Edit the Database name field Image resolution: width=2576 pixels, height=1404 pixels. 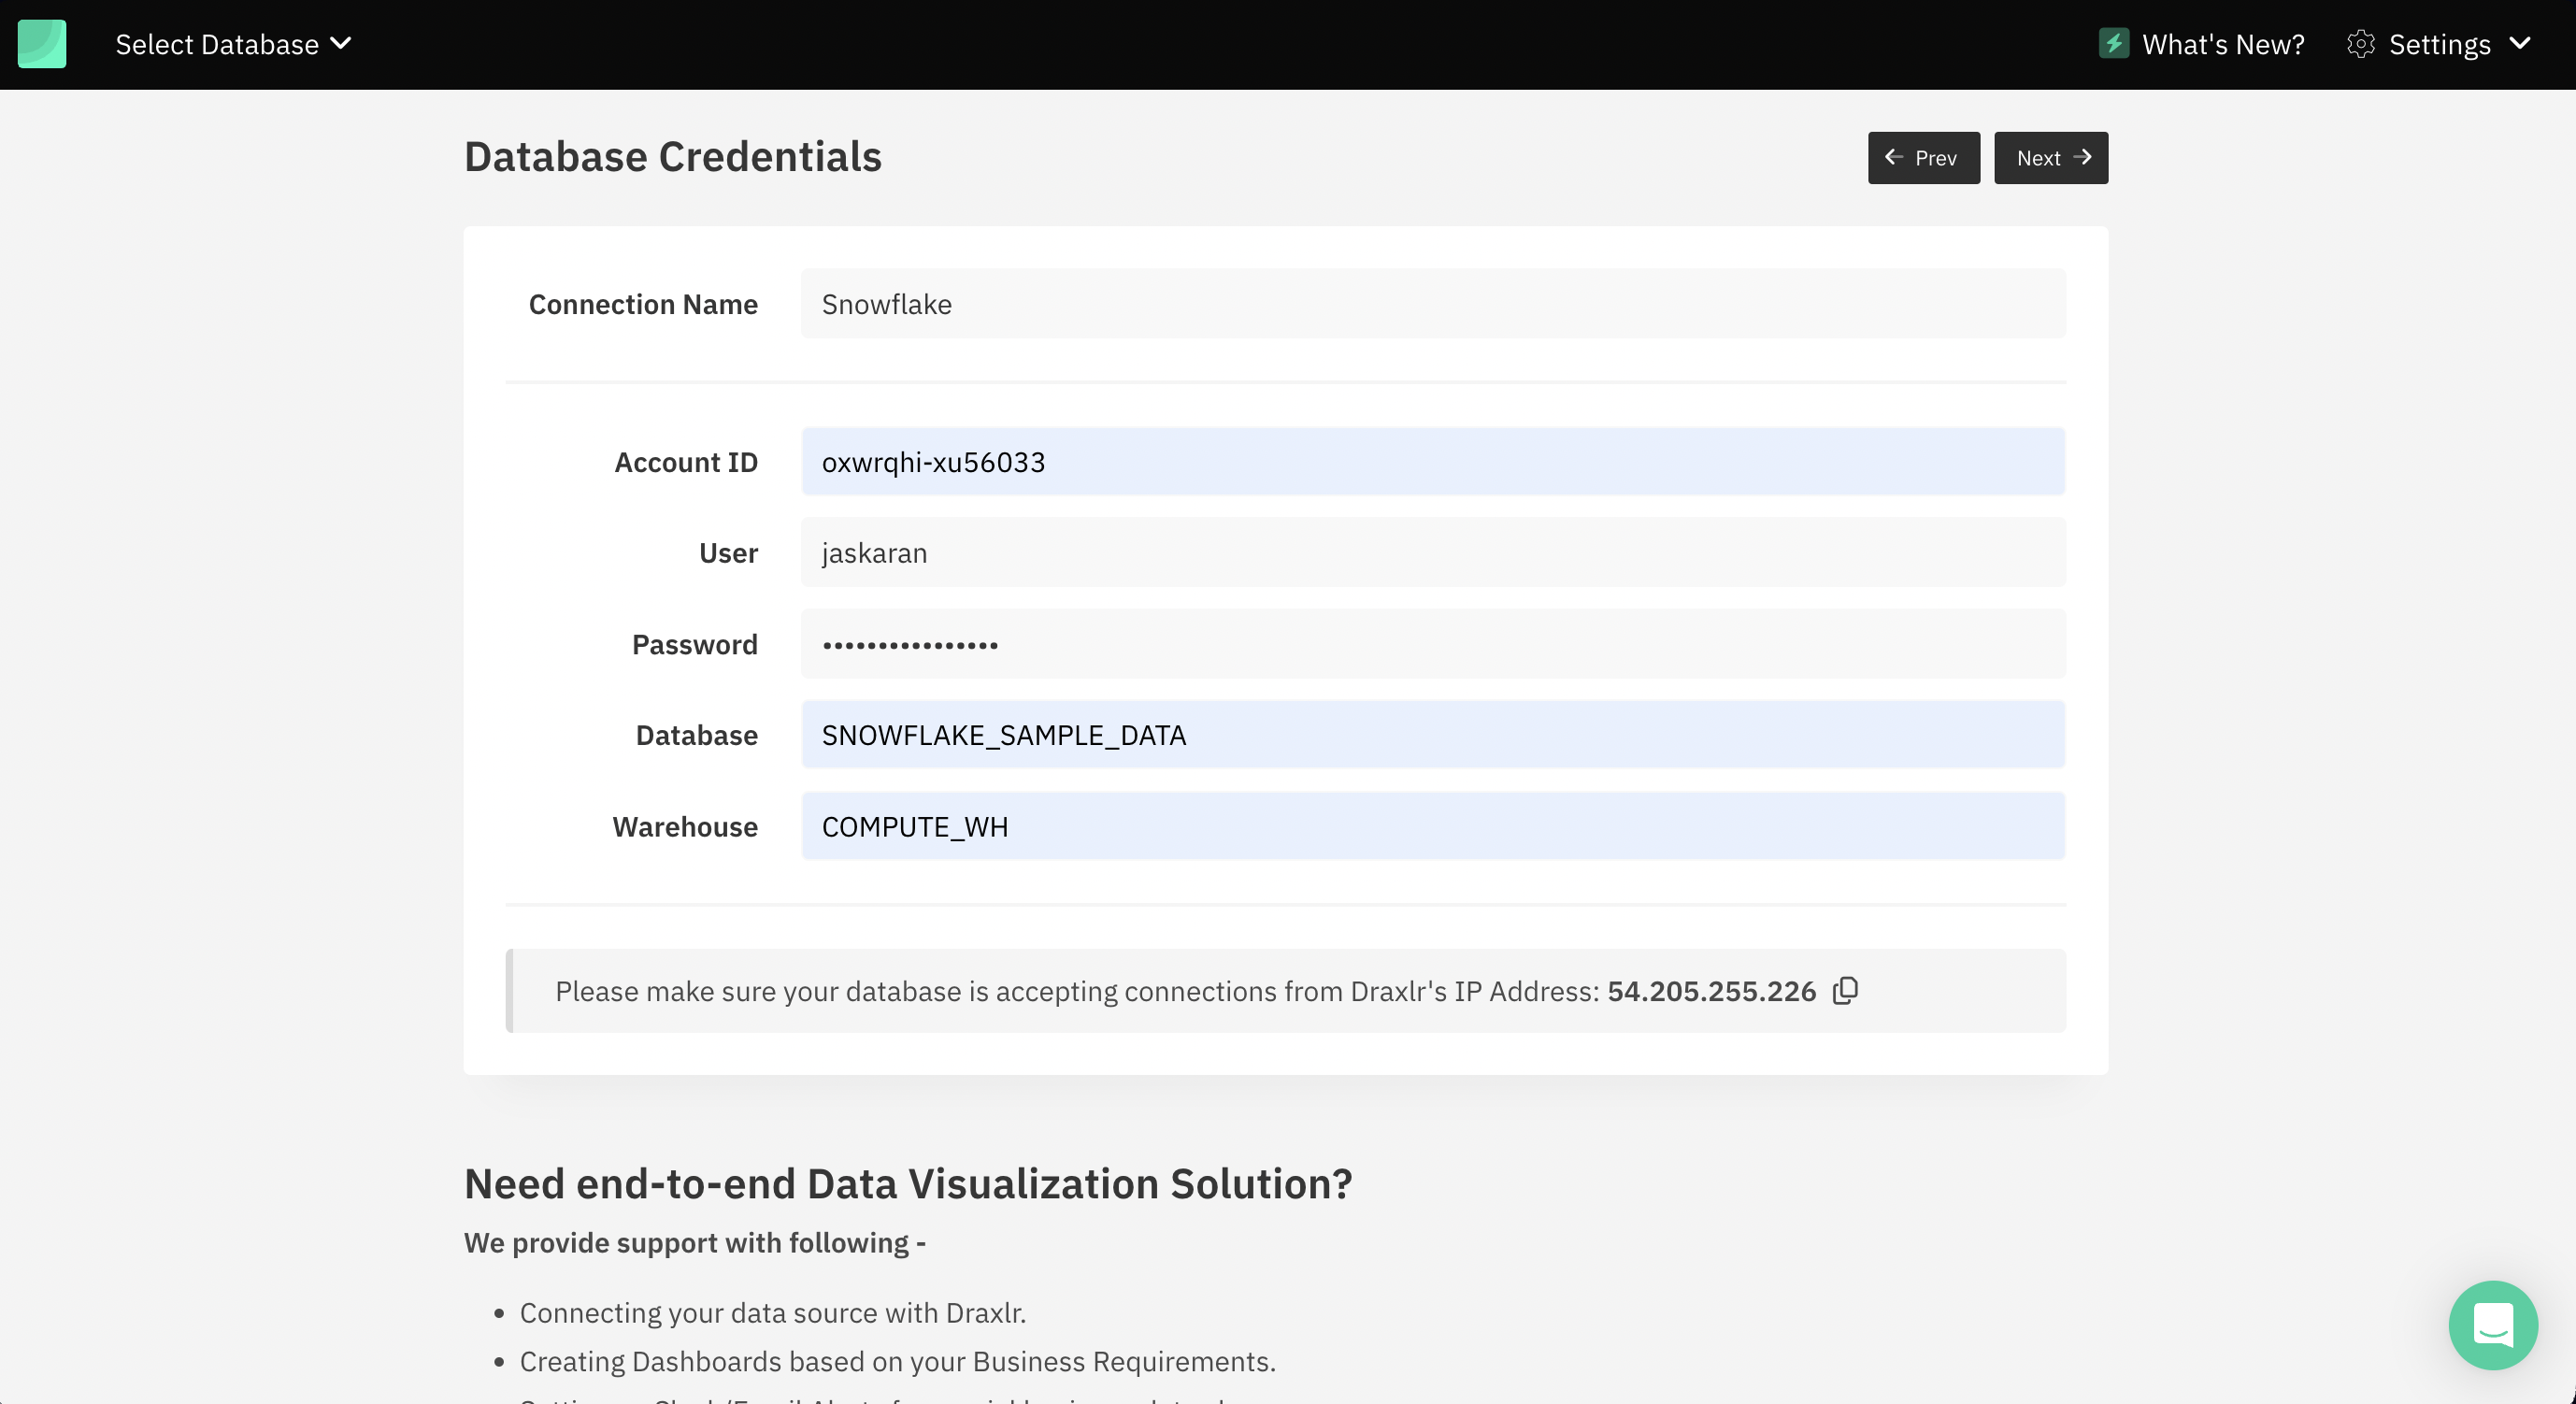point(1433,735)
